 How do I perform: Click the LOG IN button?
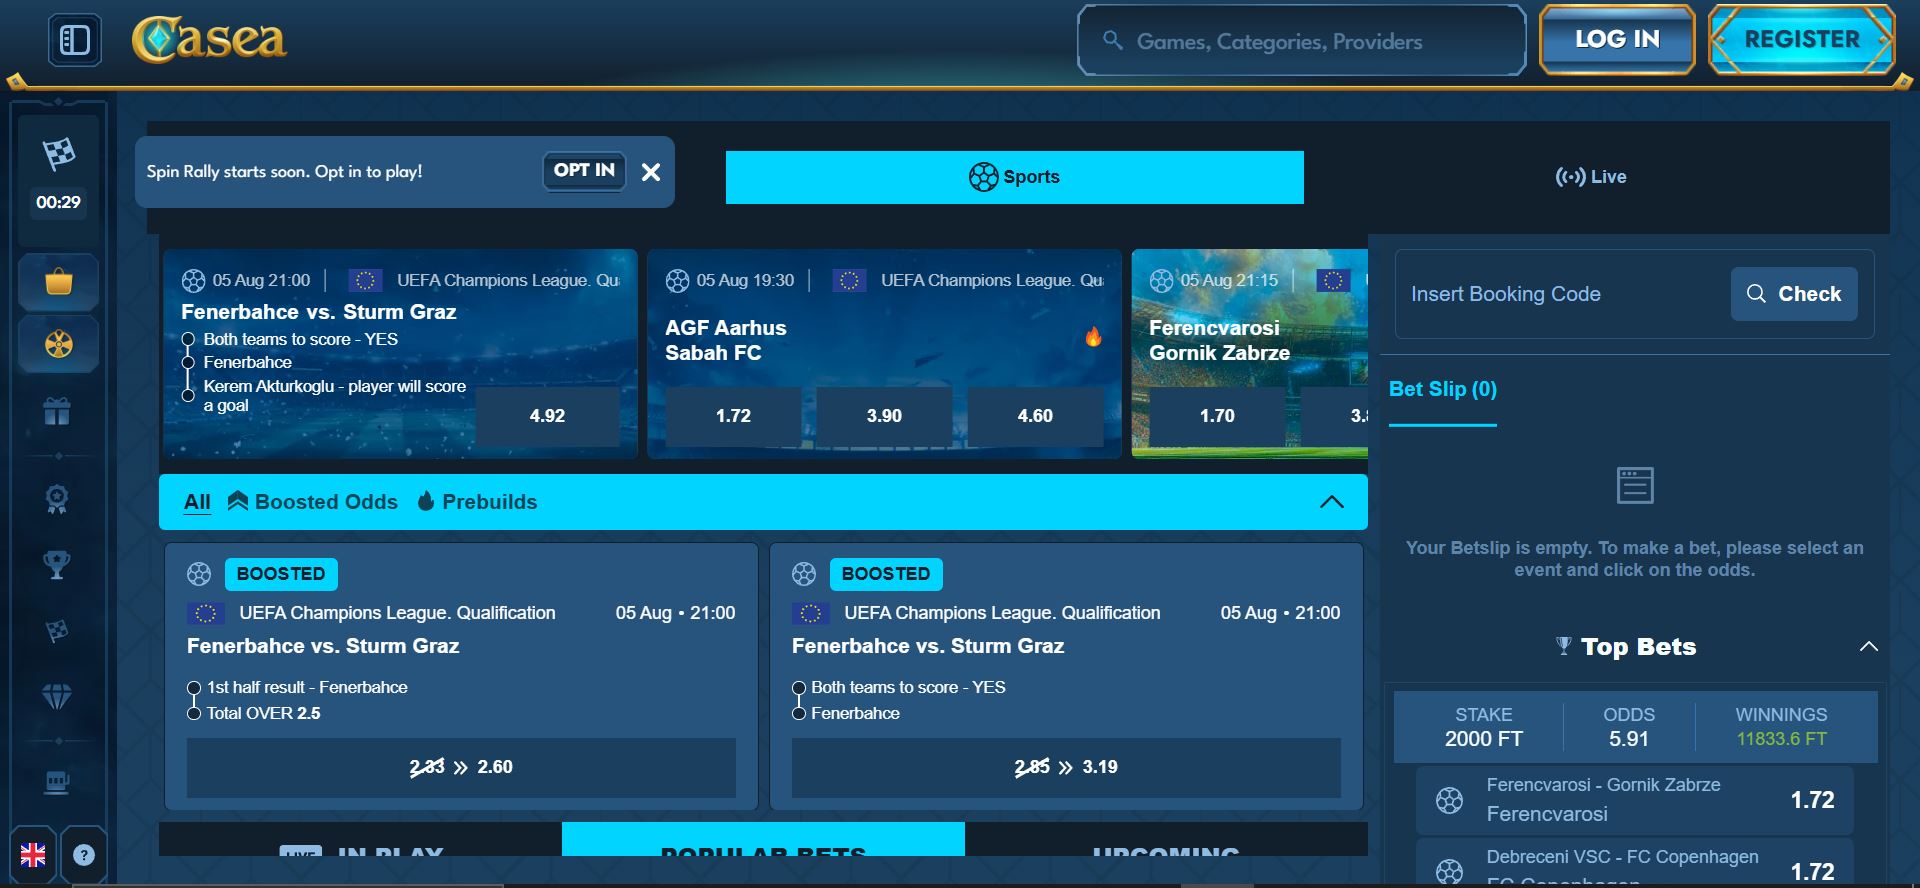coord(1617,40)
